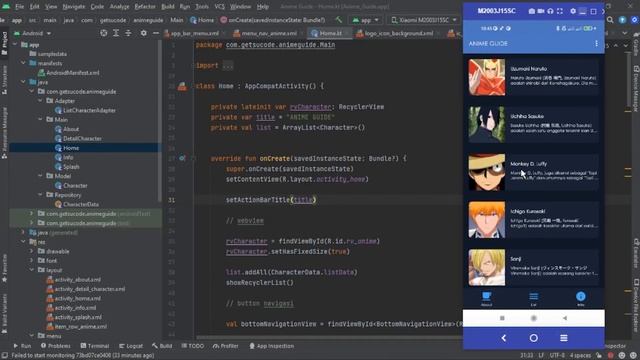Tap the phone's on-screen back triangle button
640x360 pixels.
(564, 318)
